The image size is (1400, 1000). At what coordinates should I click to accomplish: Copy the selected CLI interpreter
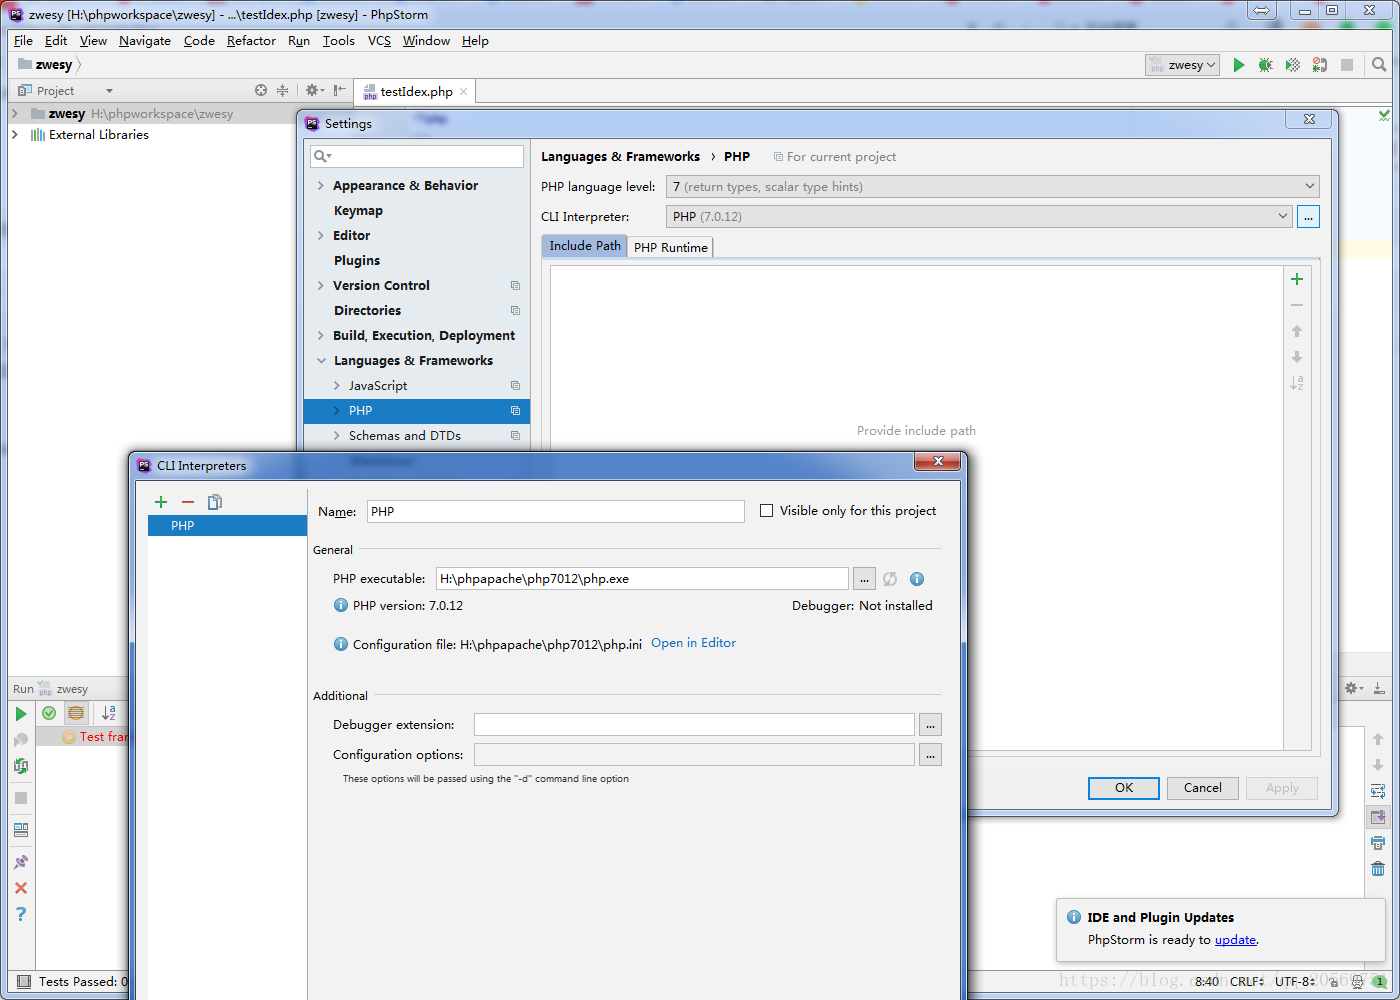pos(214,502)
